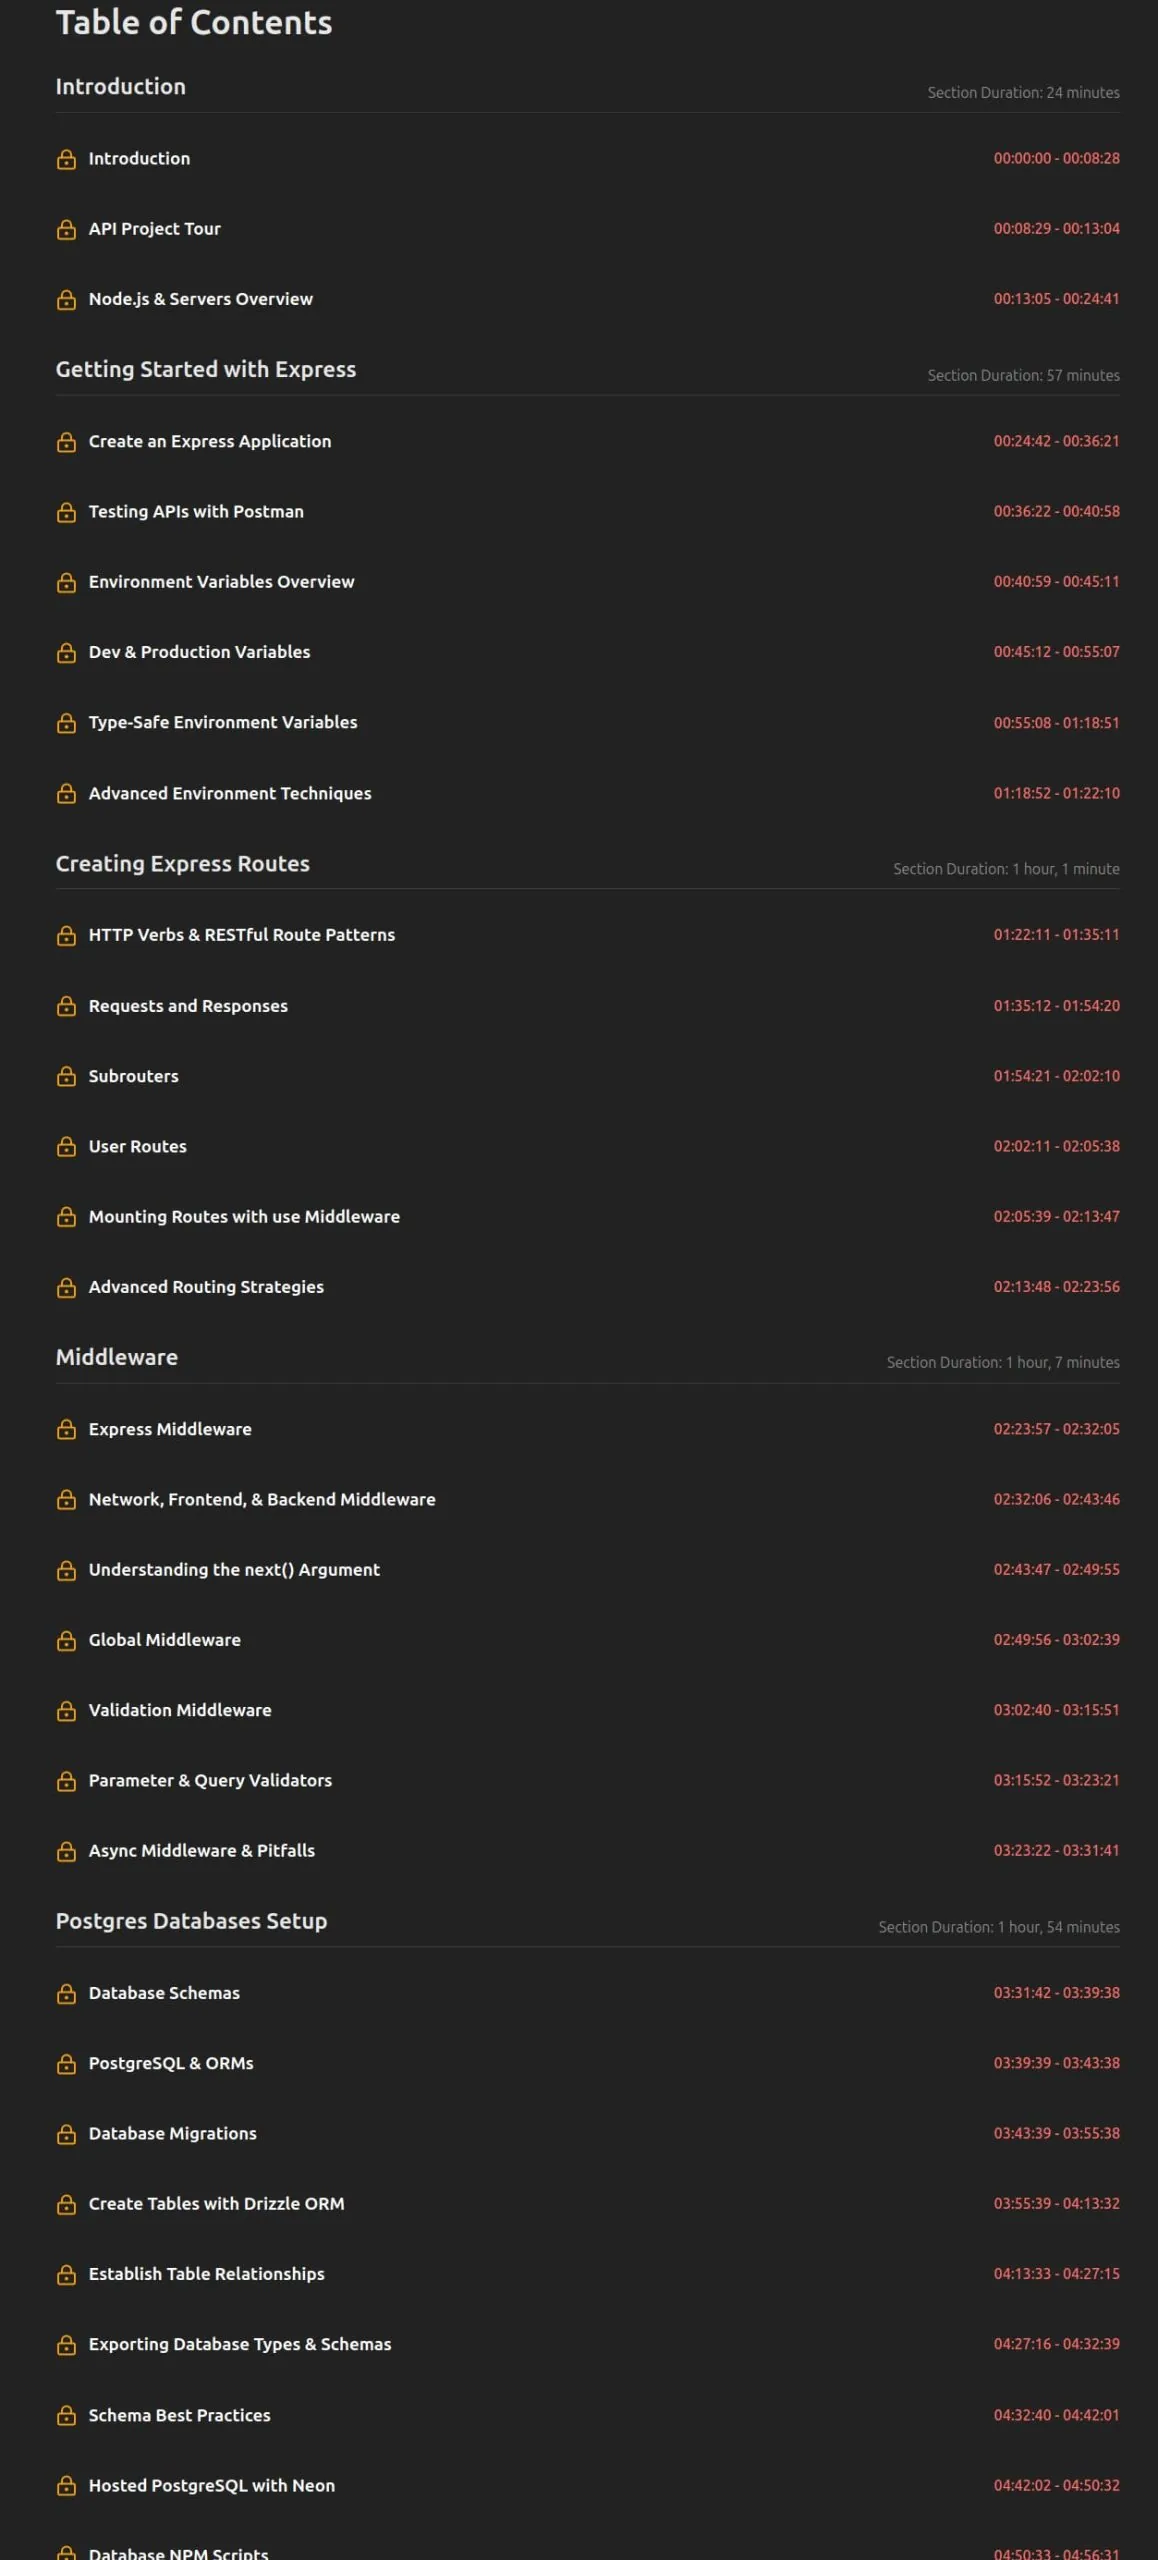Click lock icon beside Introduction lesson

66,159
